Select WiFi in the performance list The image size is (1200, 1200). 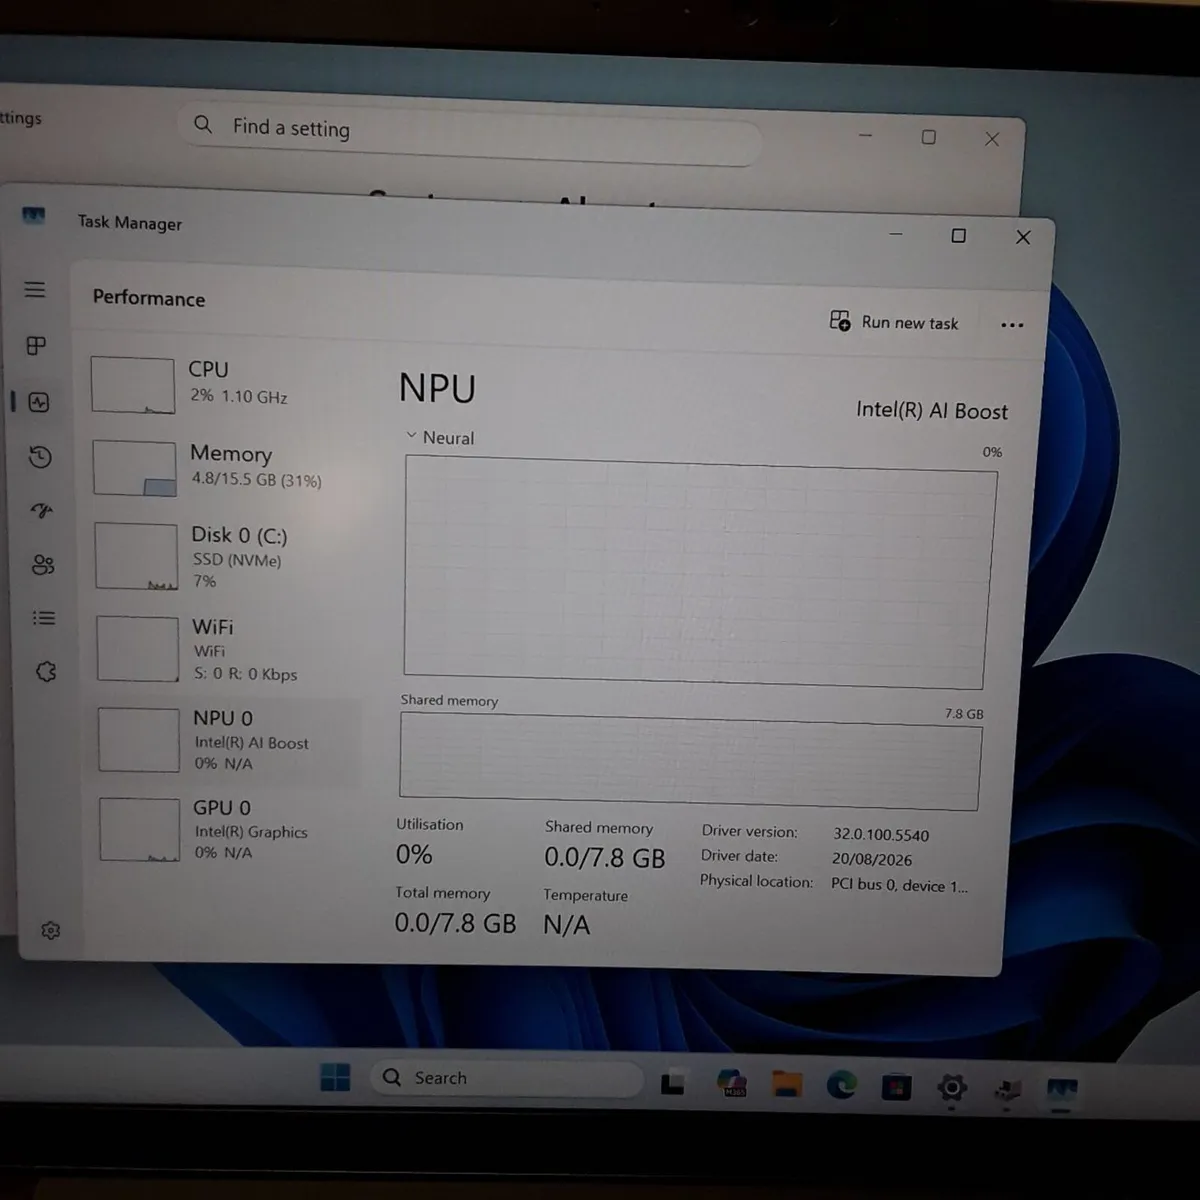coord(226,649)
